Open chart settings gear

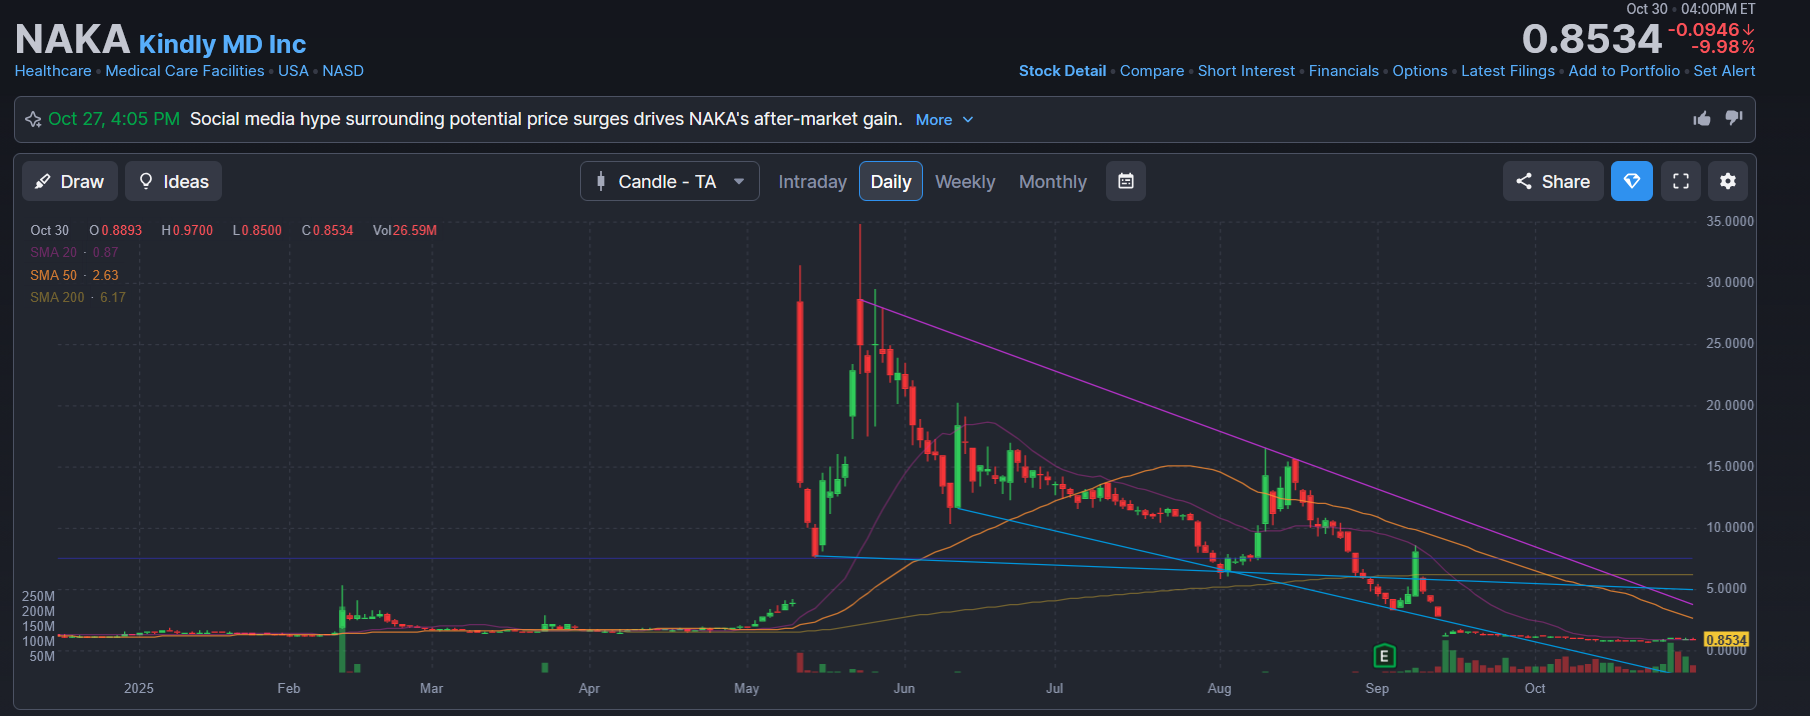coord(1727,181)
